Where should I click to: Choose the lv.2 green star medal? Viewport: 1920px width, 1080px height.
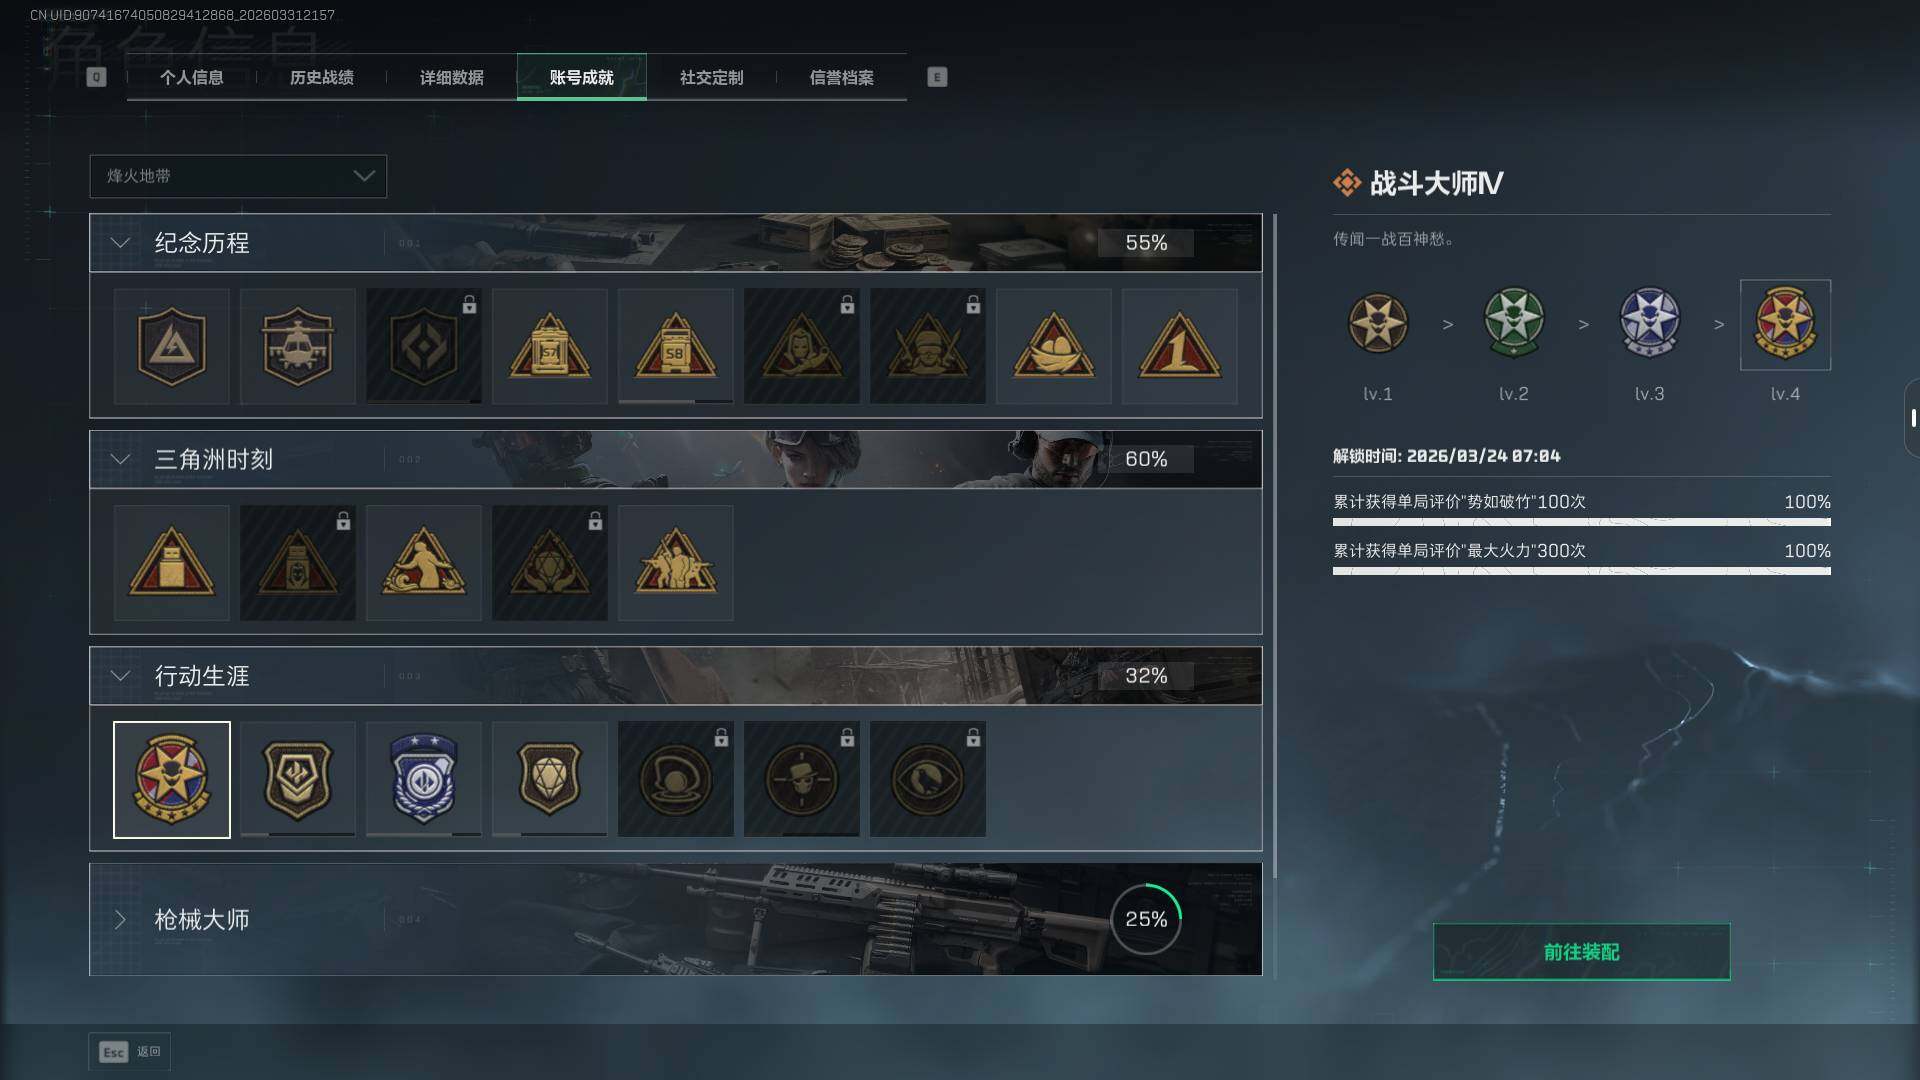click(1513, 323)
